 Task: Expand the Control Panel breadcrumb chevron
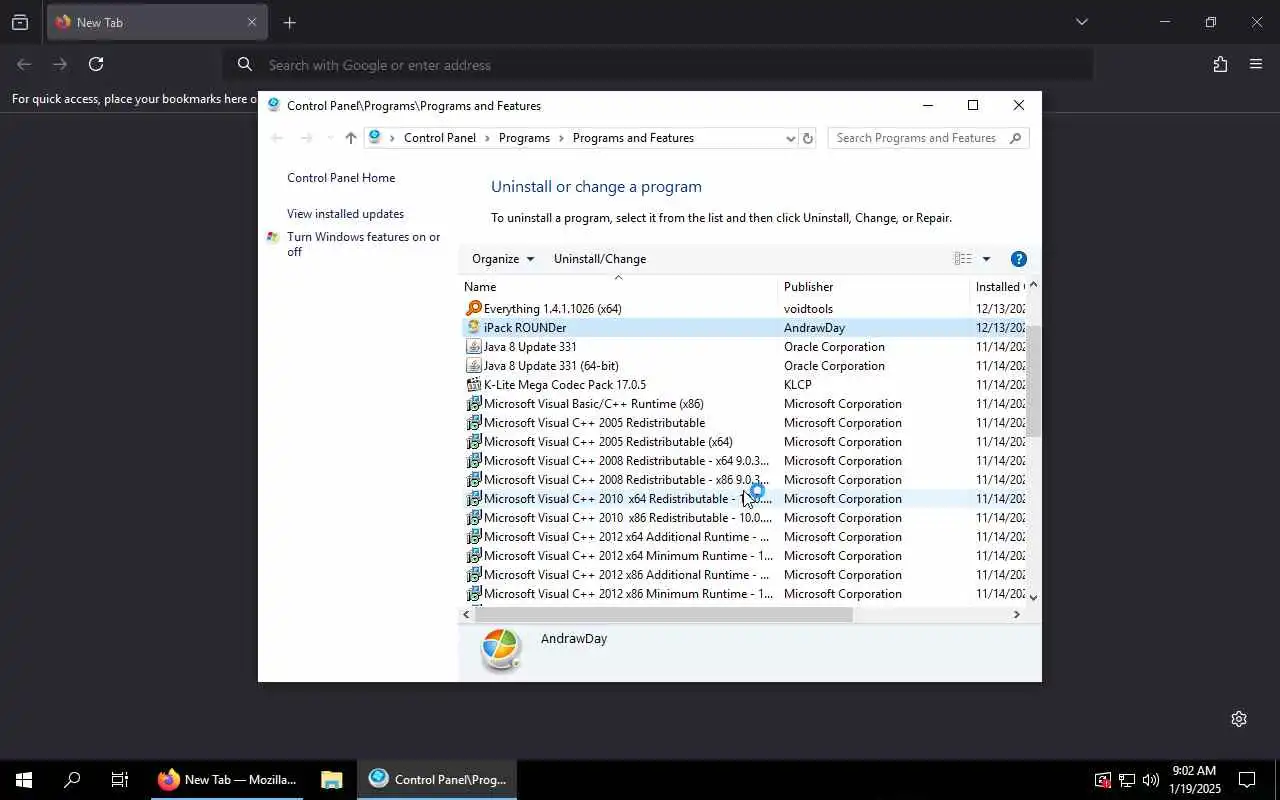[x=488, y=138]
